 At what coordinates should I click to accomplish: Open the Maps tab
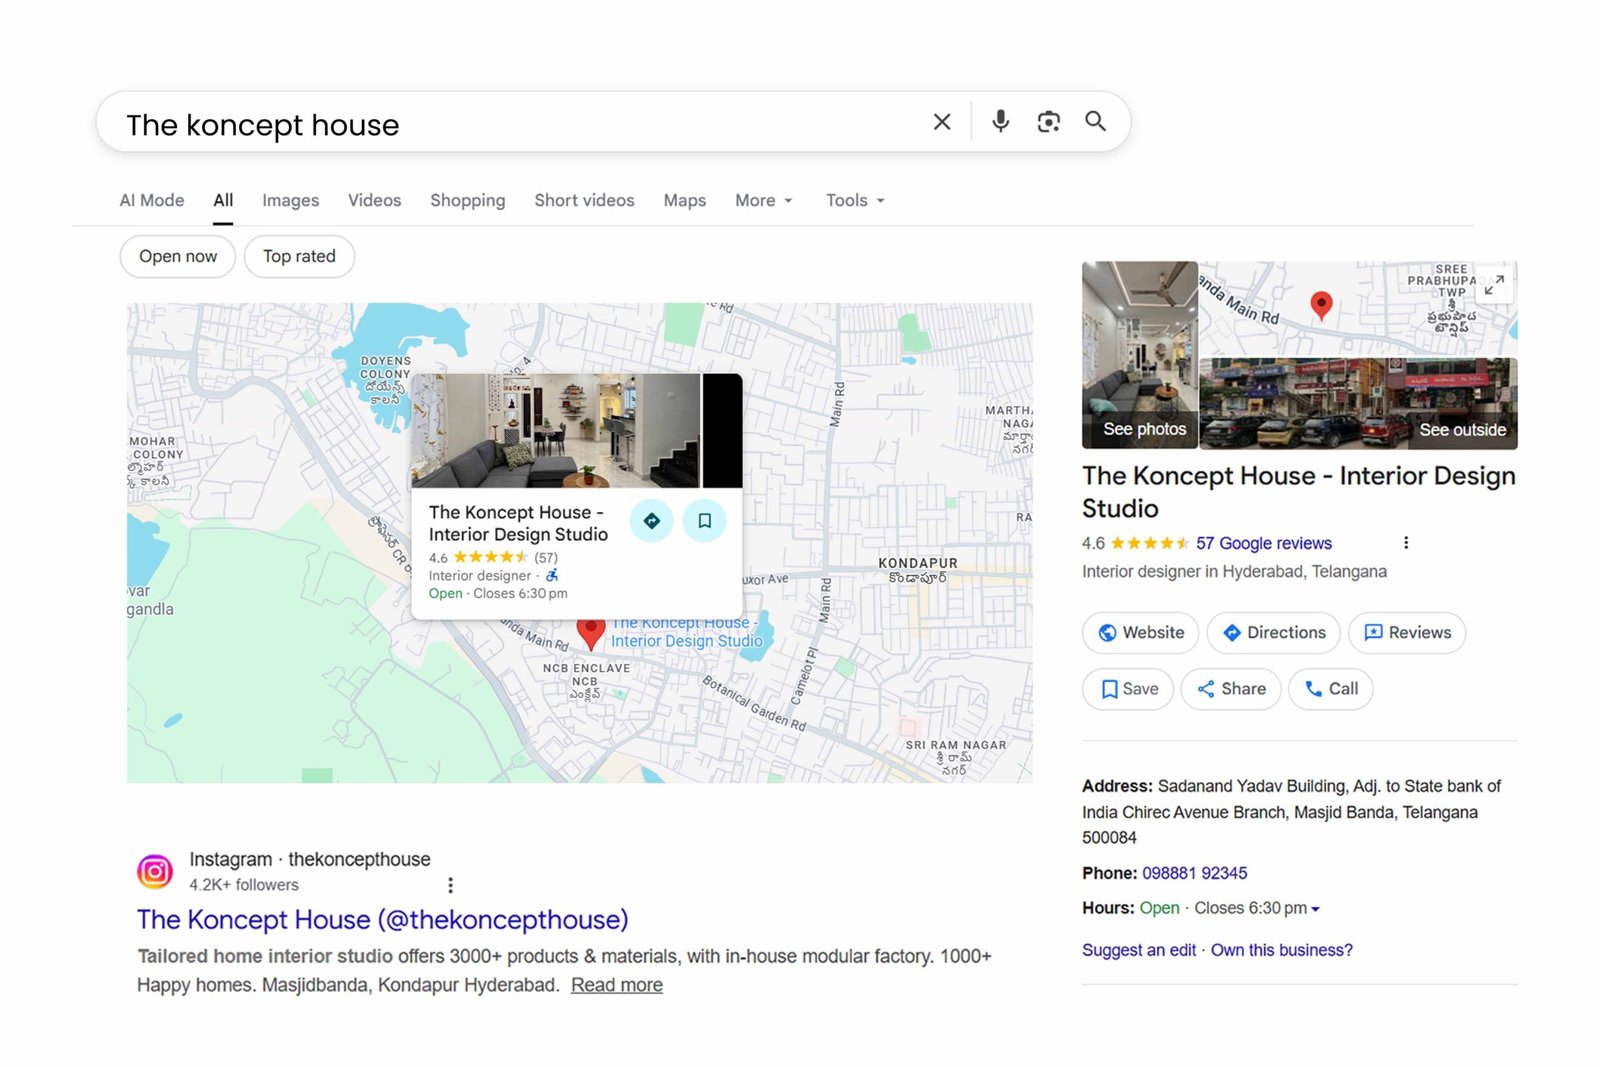684,200
